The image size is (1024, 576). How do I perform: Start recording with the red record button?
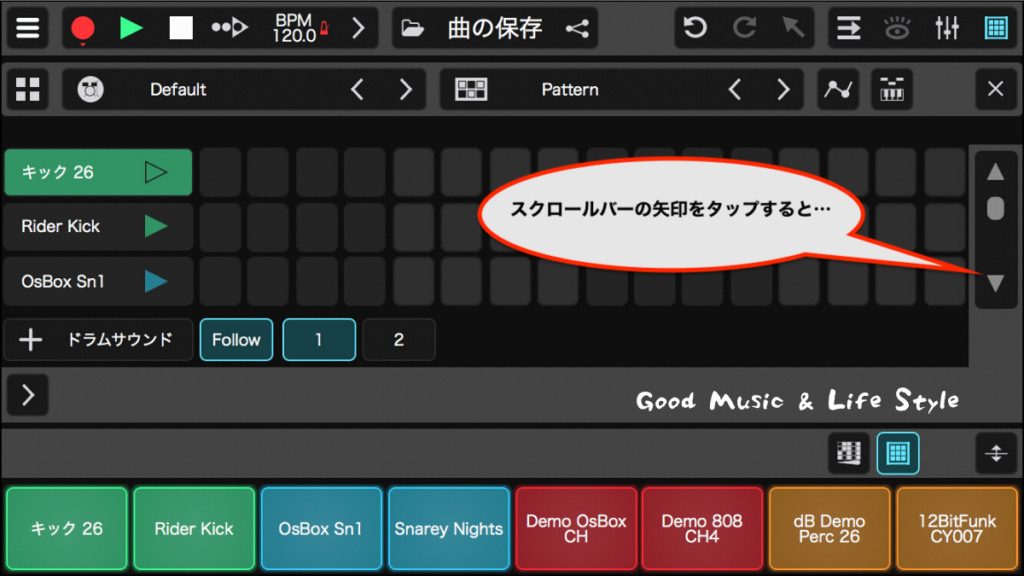83,29
